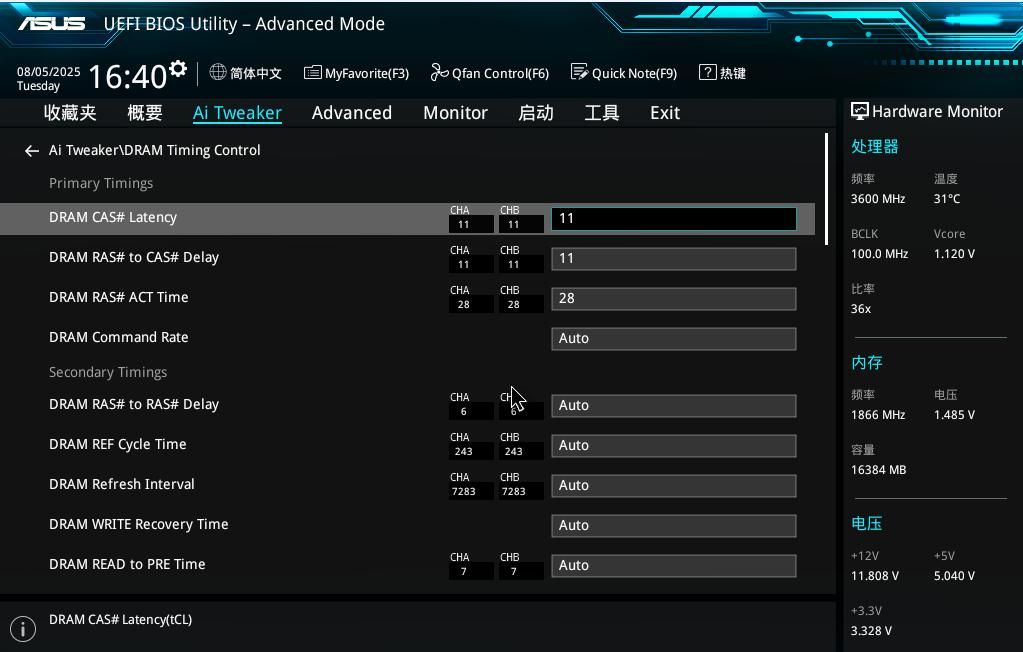Screen dimensions: 1023x652
Task: Select the Exit menu tab
Action: click(x=664, y=113)
